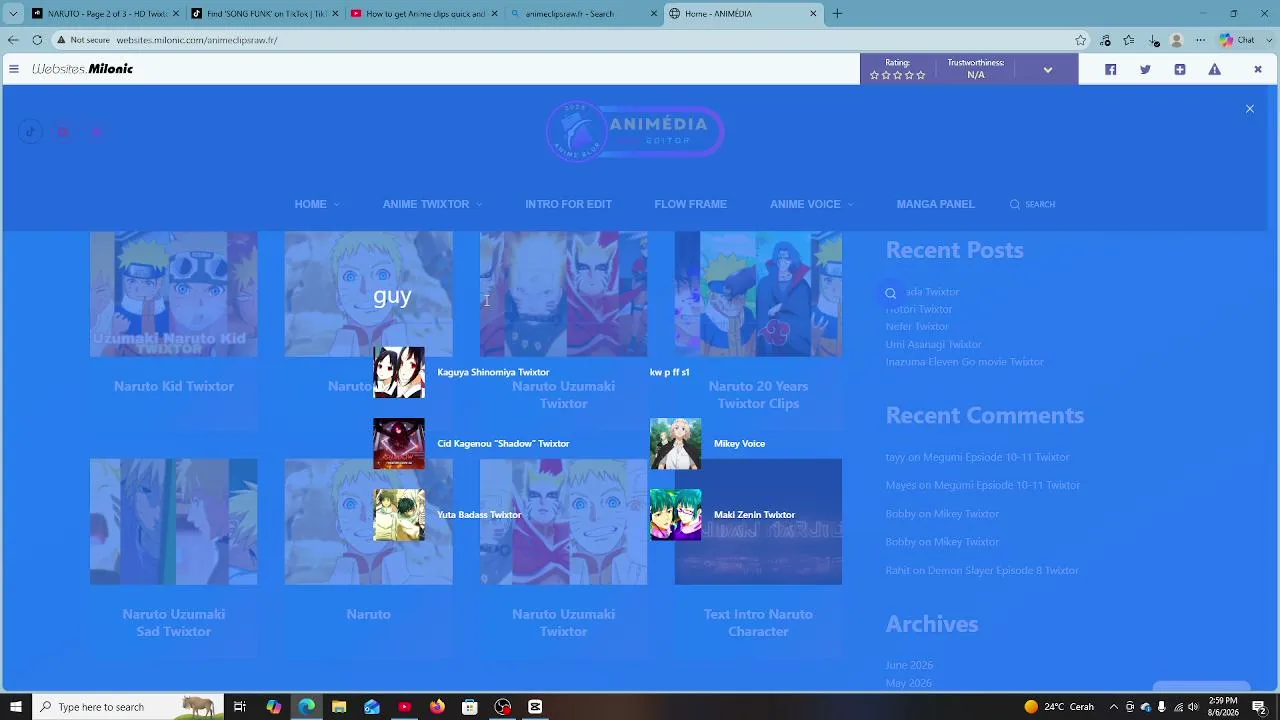
Task: Open CapCut from the taskbar
Action: (535, 707)
